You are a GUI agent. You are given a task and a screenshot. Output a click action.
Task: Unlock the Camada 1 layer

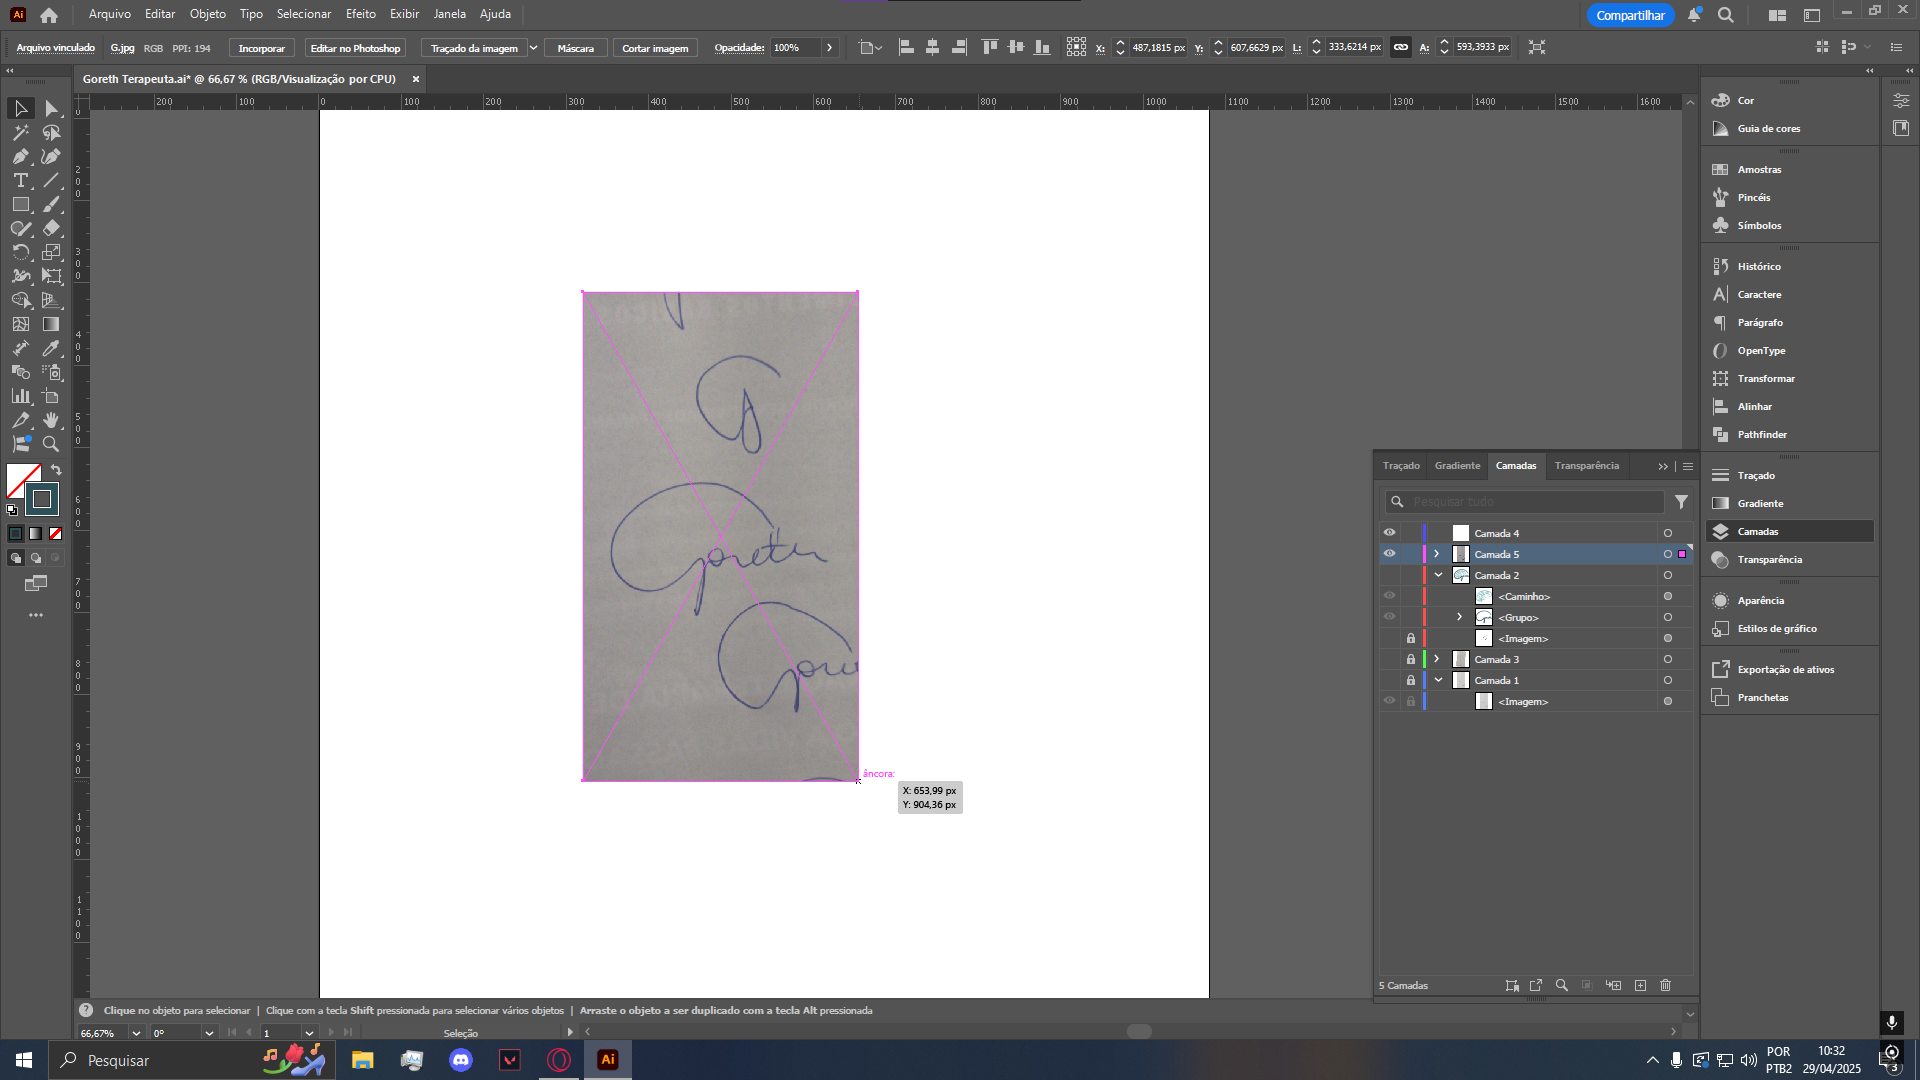point(1411,681)
